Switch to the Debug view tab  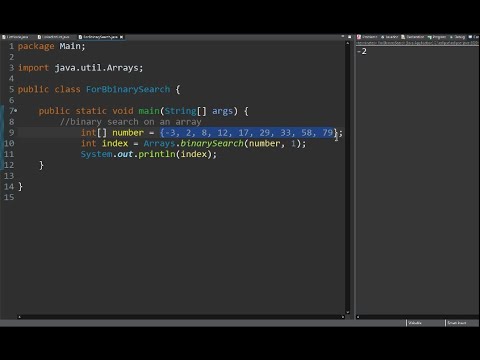[x=457, y=37]
